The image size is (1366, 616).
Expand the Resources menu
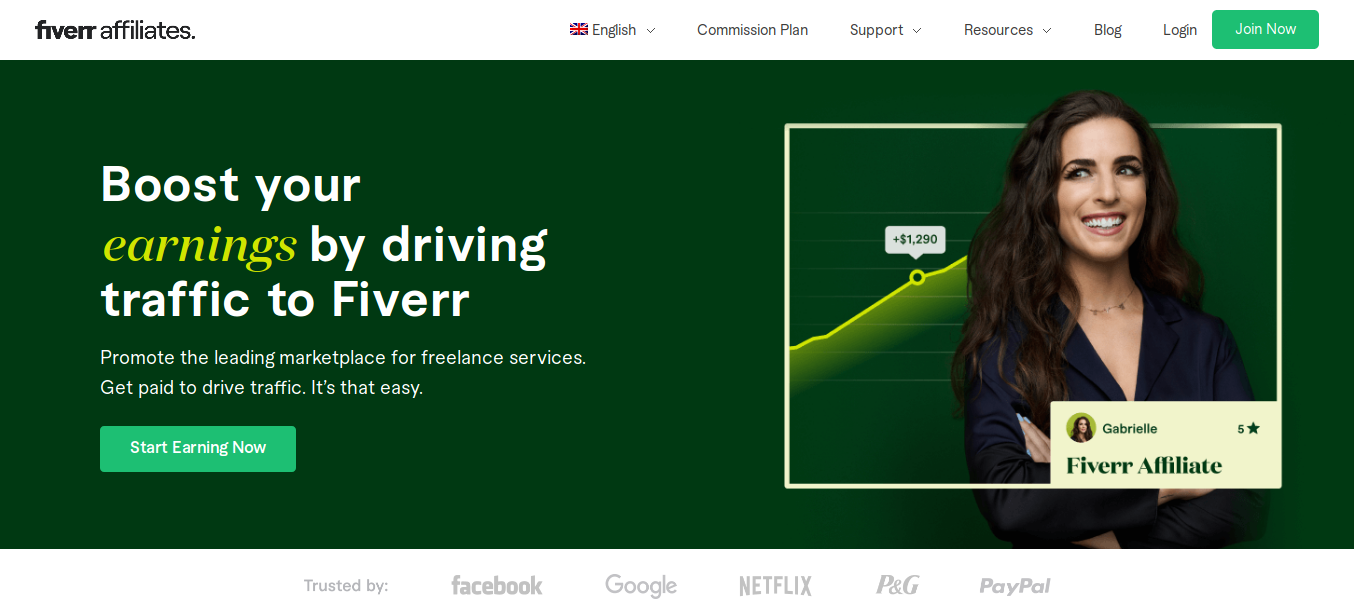coord(1008,30)
